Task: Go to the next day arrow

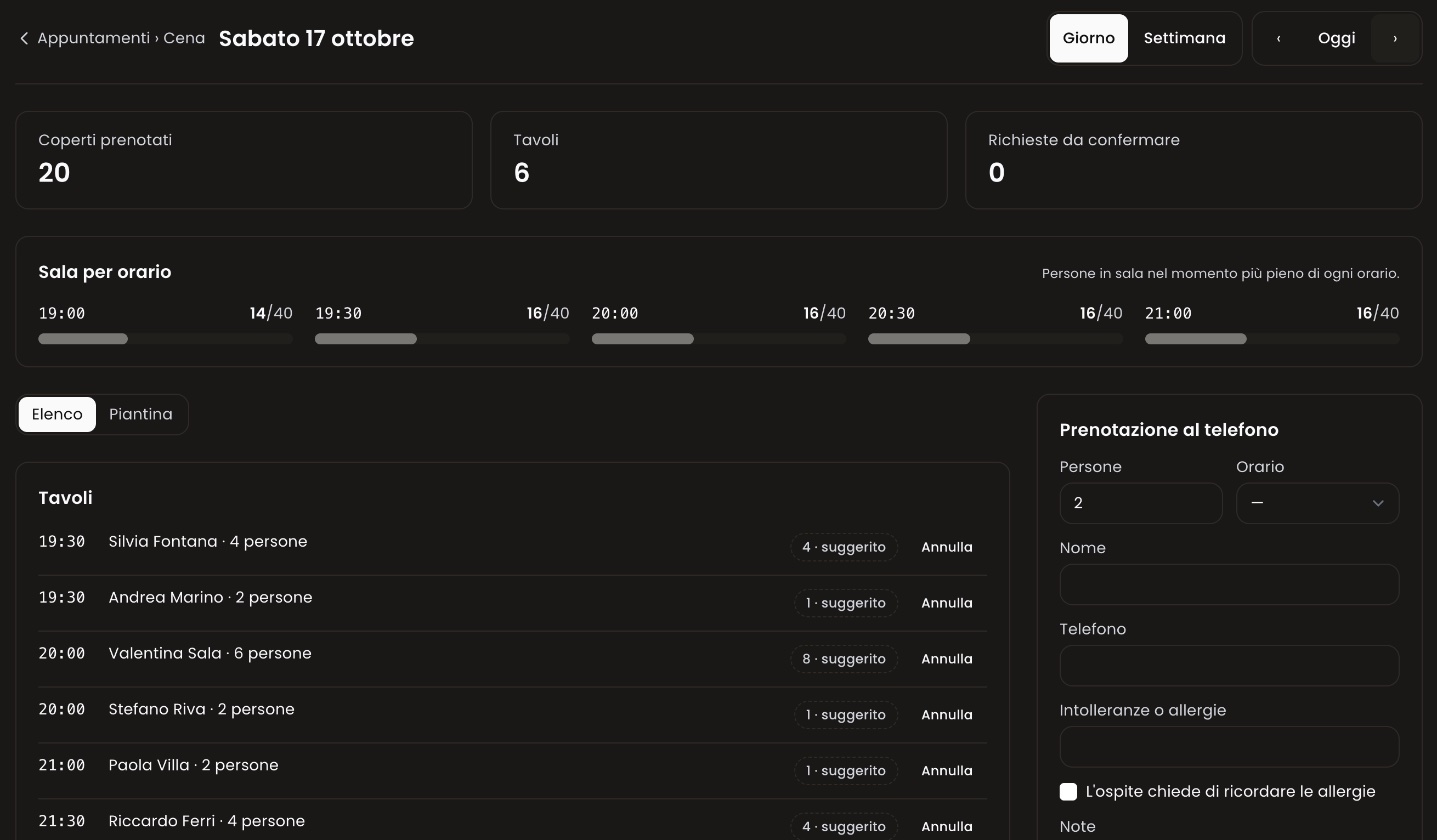Action: pyautogui.click(x=1395, y=38)
